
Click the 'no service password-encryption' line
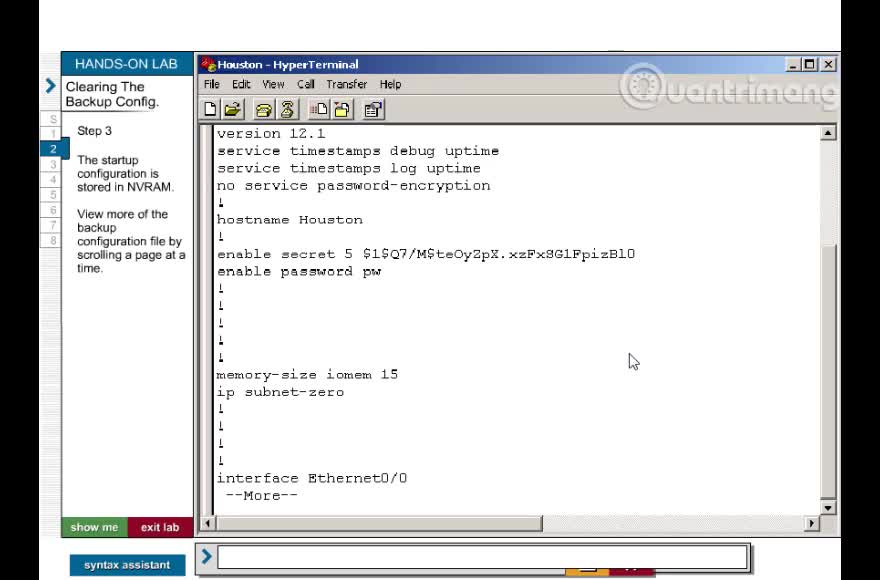[x=354, y=185]
